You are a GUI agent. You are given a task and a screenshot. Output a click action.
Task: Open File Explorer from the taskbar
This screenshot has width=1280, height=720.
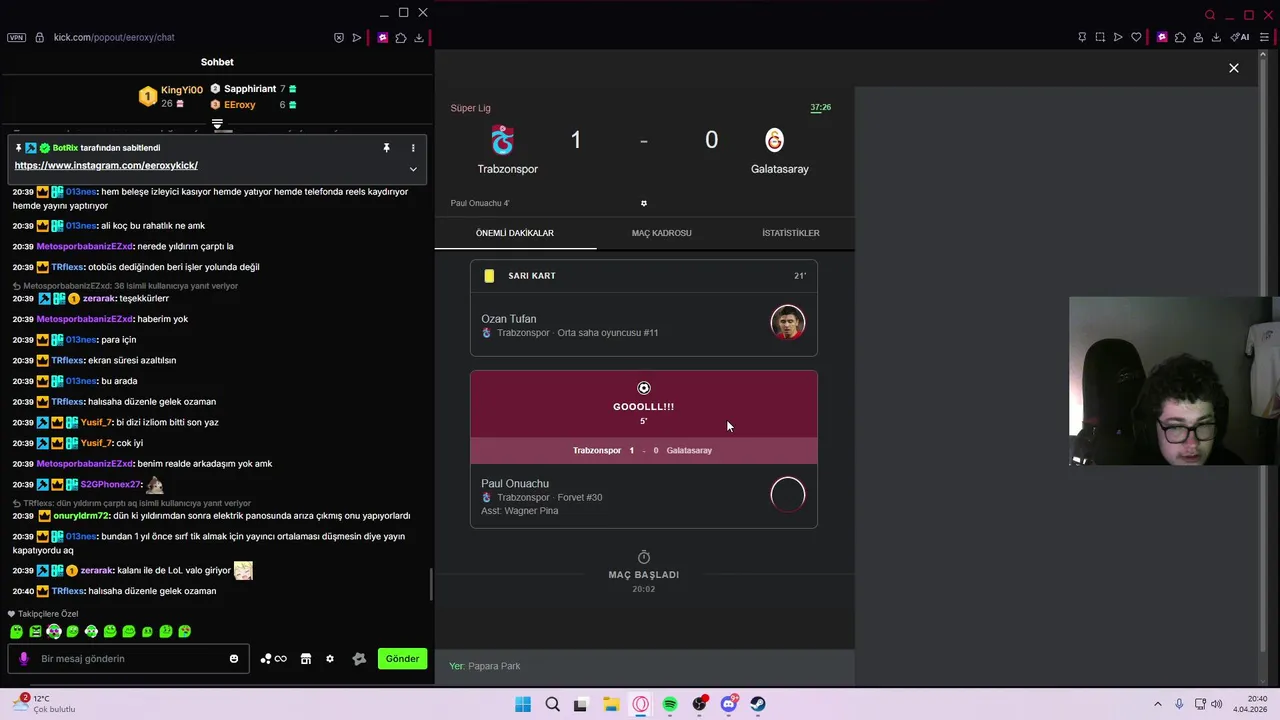(611, 704)
